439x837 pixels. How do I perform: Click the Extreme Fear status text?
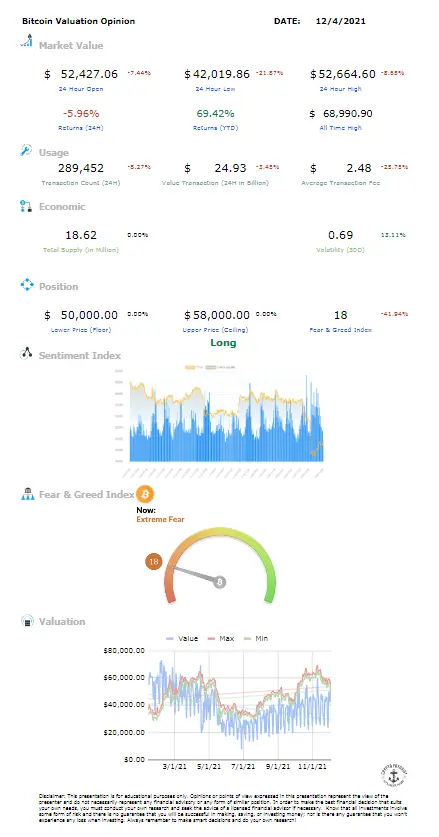pos(161,519)
